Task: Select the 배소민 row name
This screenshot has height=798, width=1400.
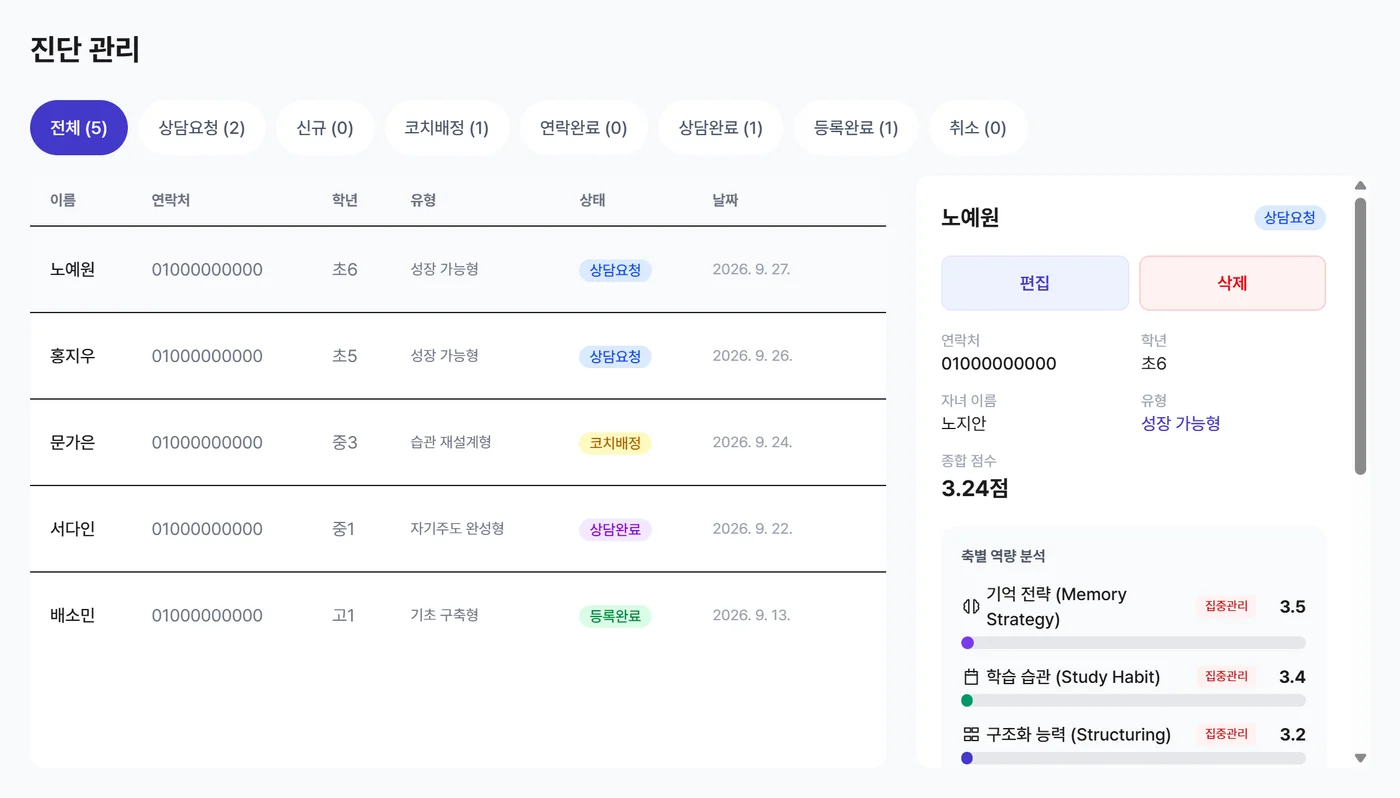Action: (72, 615)
